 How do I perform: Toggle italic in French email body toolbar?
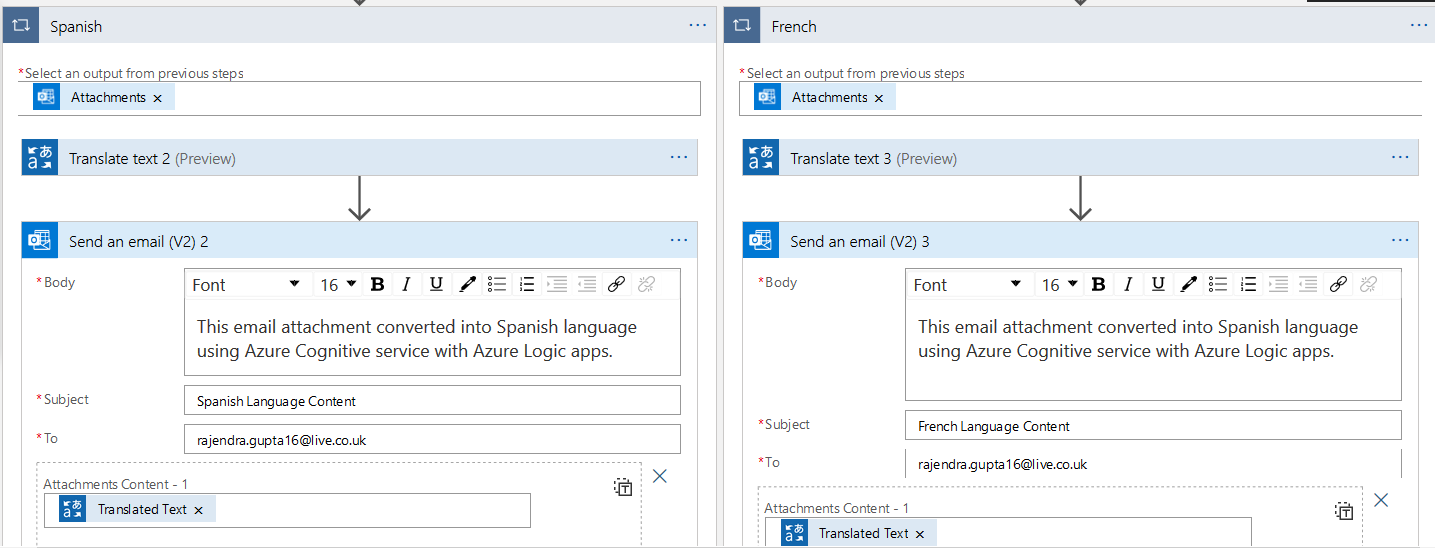pyautogui.click(x=1127, y=285)
